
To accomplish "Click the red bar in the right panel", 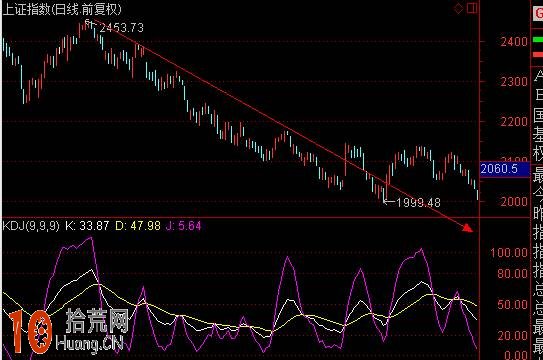I will pyautogui.click(x=538, y=54).
